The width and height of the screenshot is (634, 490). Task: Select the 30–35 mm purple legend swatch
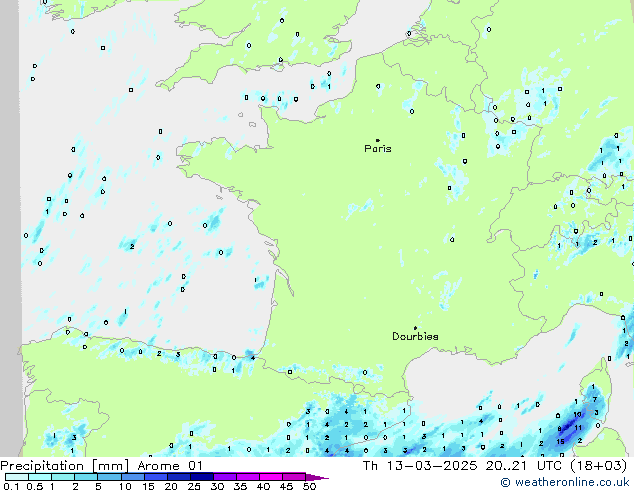(x=225, y=477)
